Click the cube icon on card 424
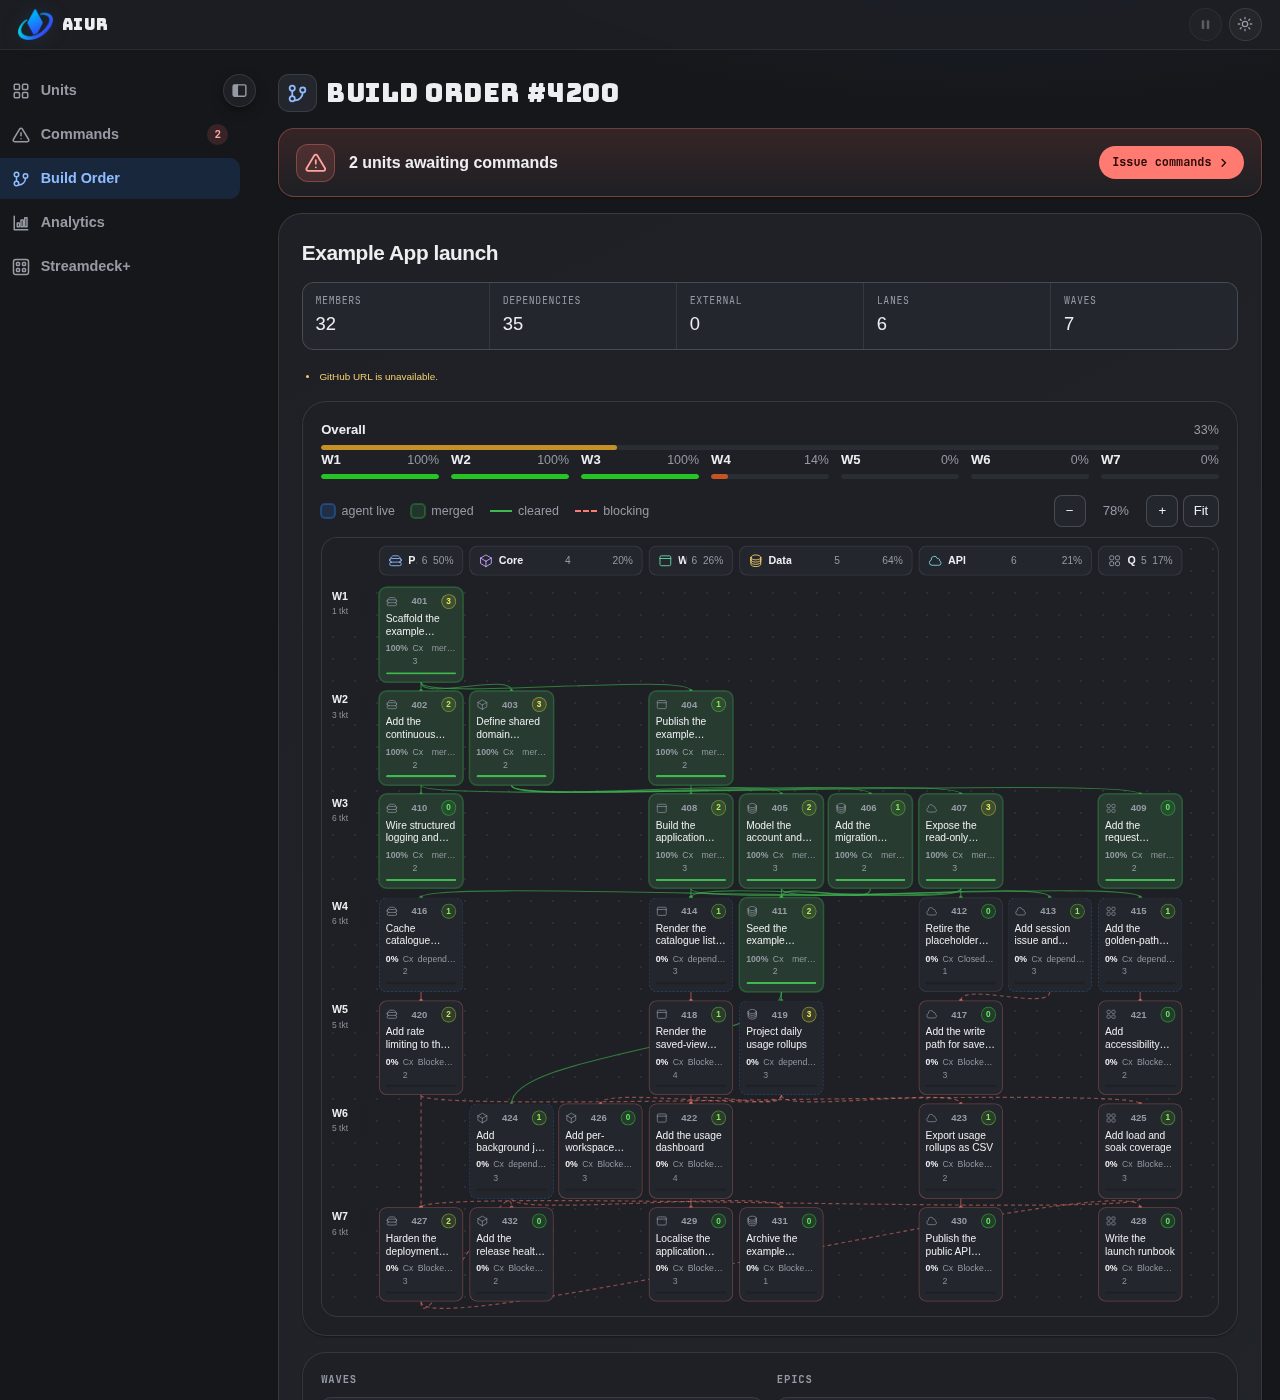The image size is (1280, 1400). [482, 1118]
